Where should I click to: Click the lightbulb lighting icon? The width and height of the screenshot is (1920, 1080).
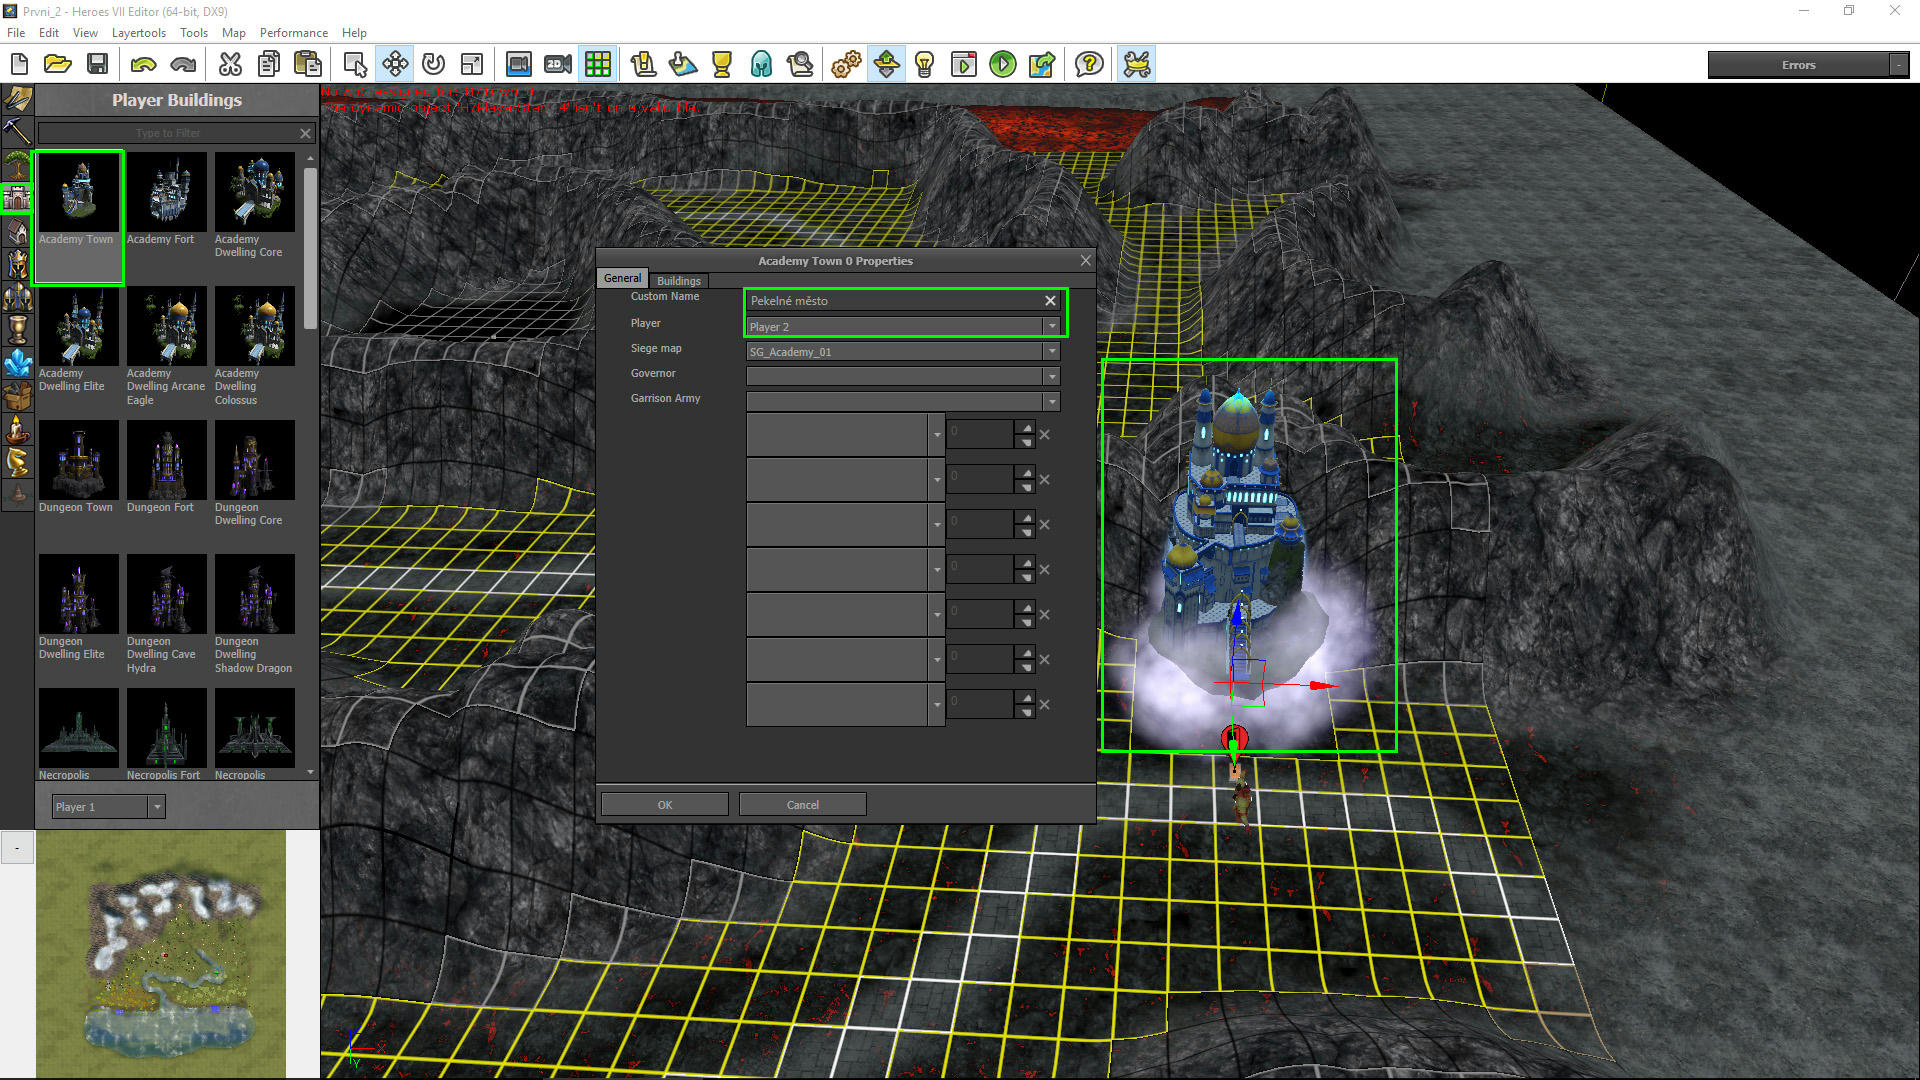[x=924, y=65]
